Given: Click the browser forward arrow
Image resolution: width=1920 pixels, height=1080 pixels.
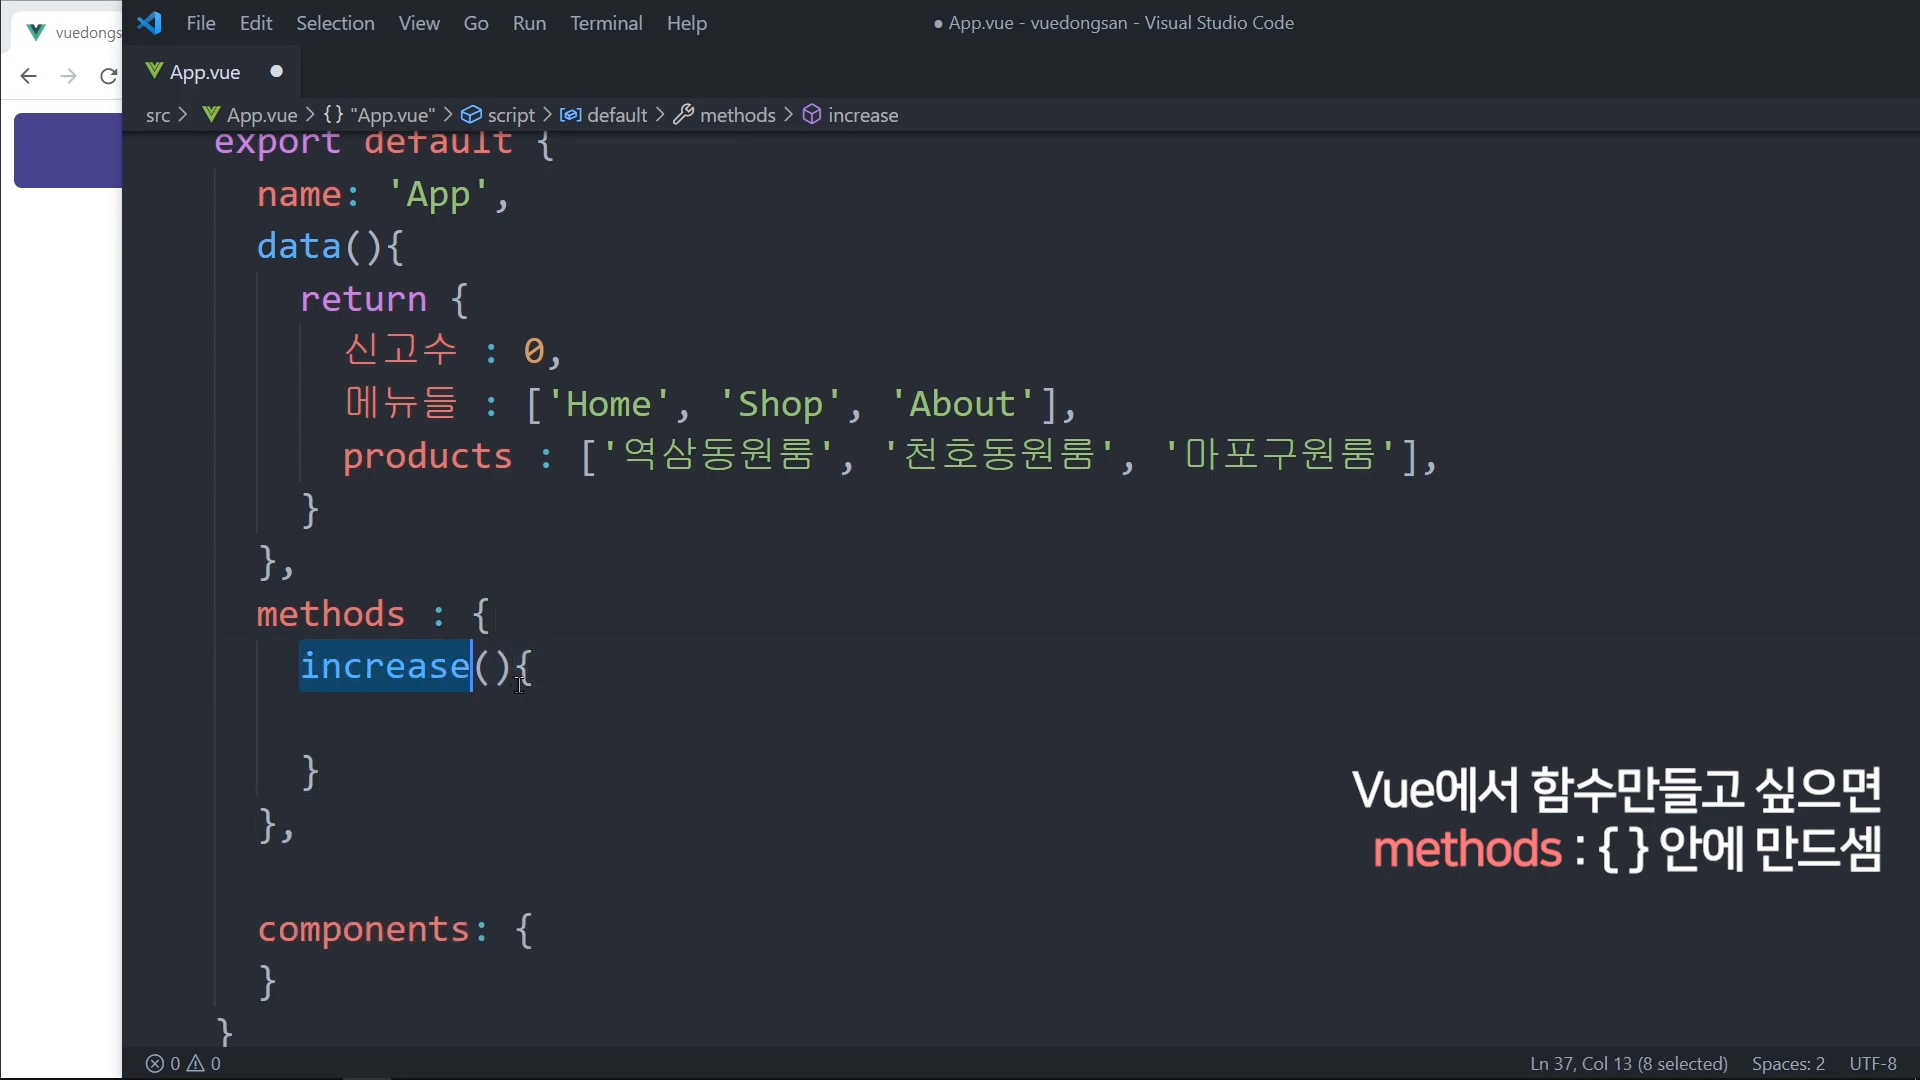Looking at the screenshot, I should click(68, 76).
